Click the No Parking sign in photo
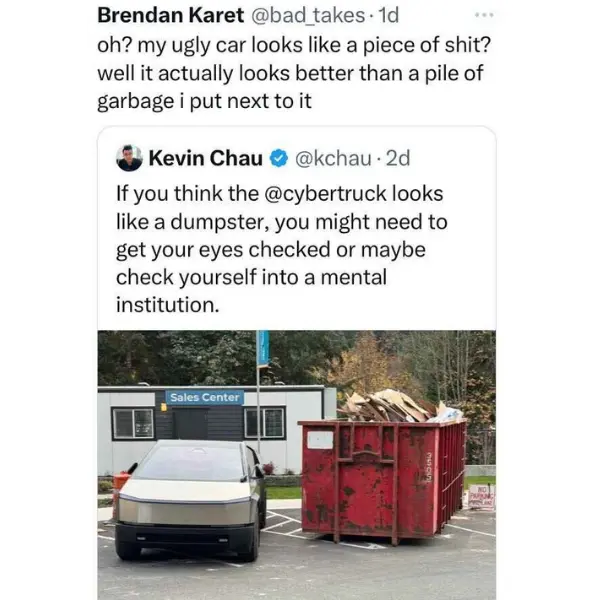 (480, 497)
